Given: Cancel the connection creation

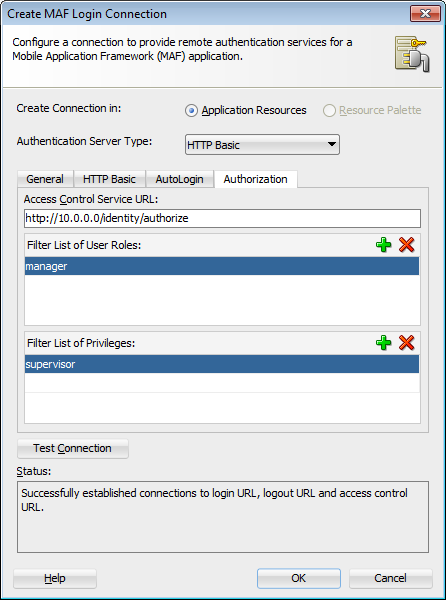Looking at the screenshot, I should coord(391,578).
